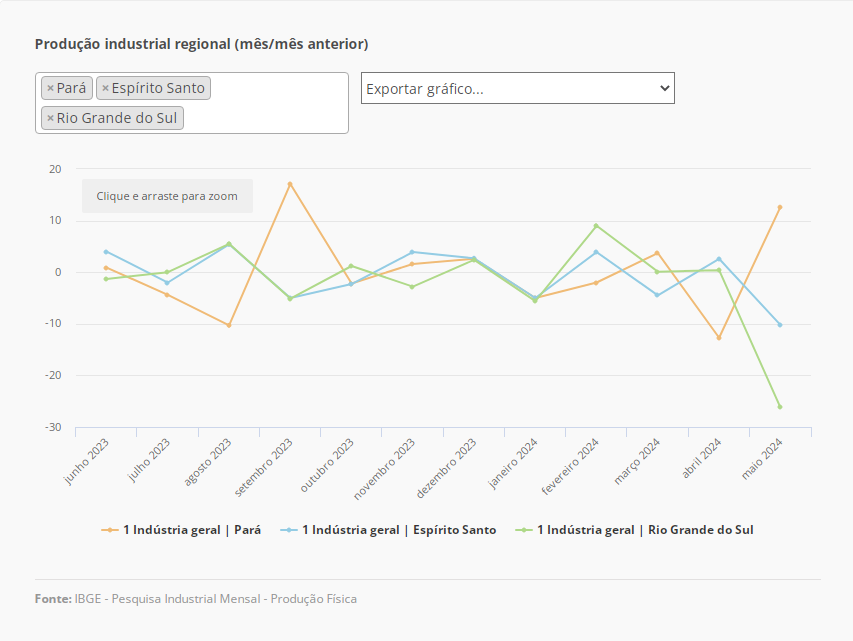Image resolution: width=853 pixels, height=641 pixels.
Task: Remove the Rio Grande do Sul tag
Action: [50, 118]
